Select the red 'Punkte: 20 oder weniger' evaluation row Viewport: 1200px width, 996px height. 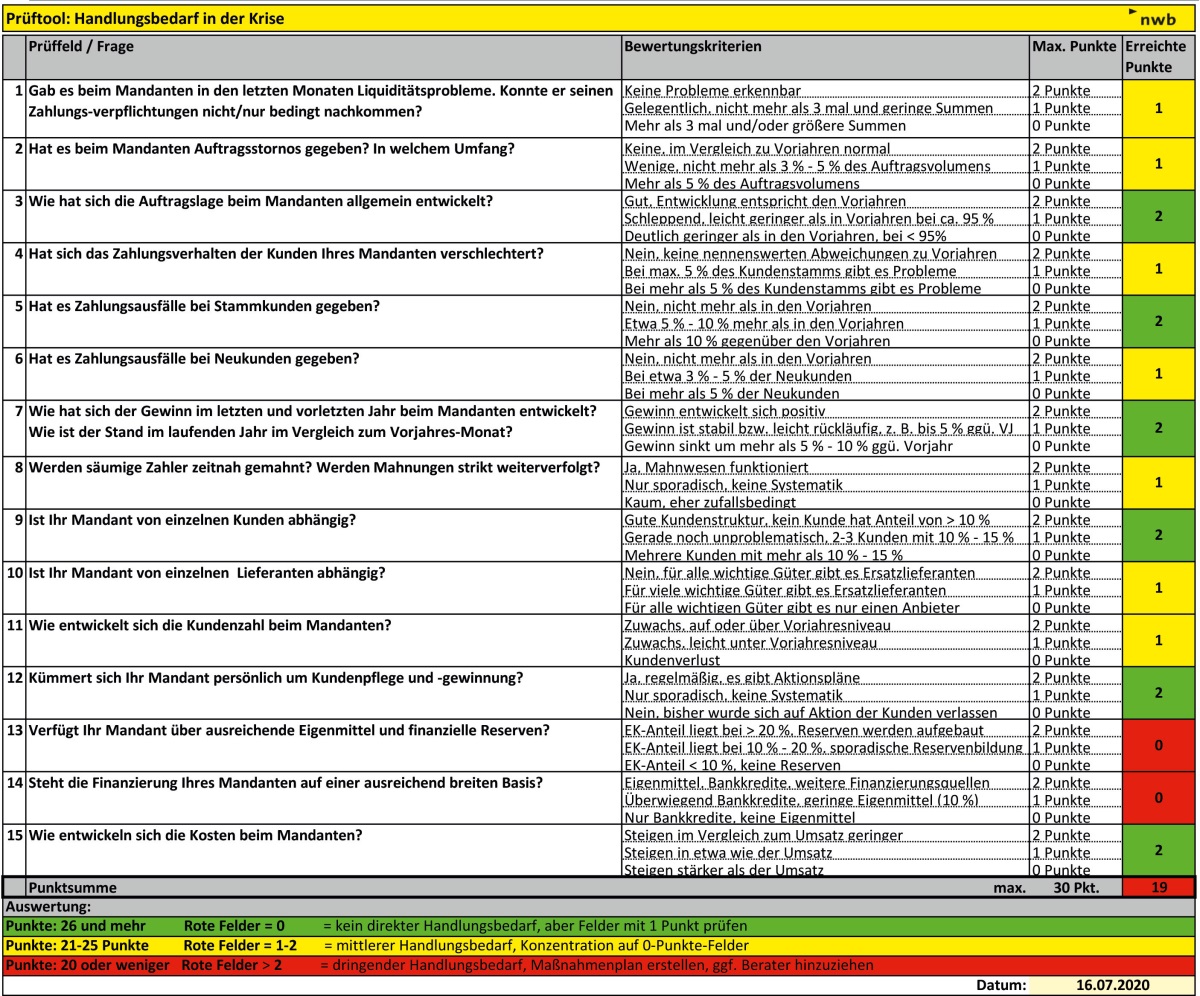point(600,965)
